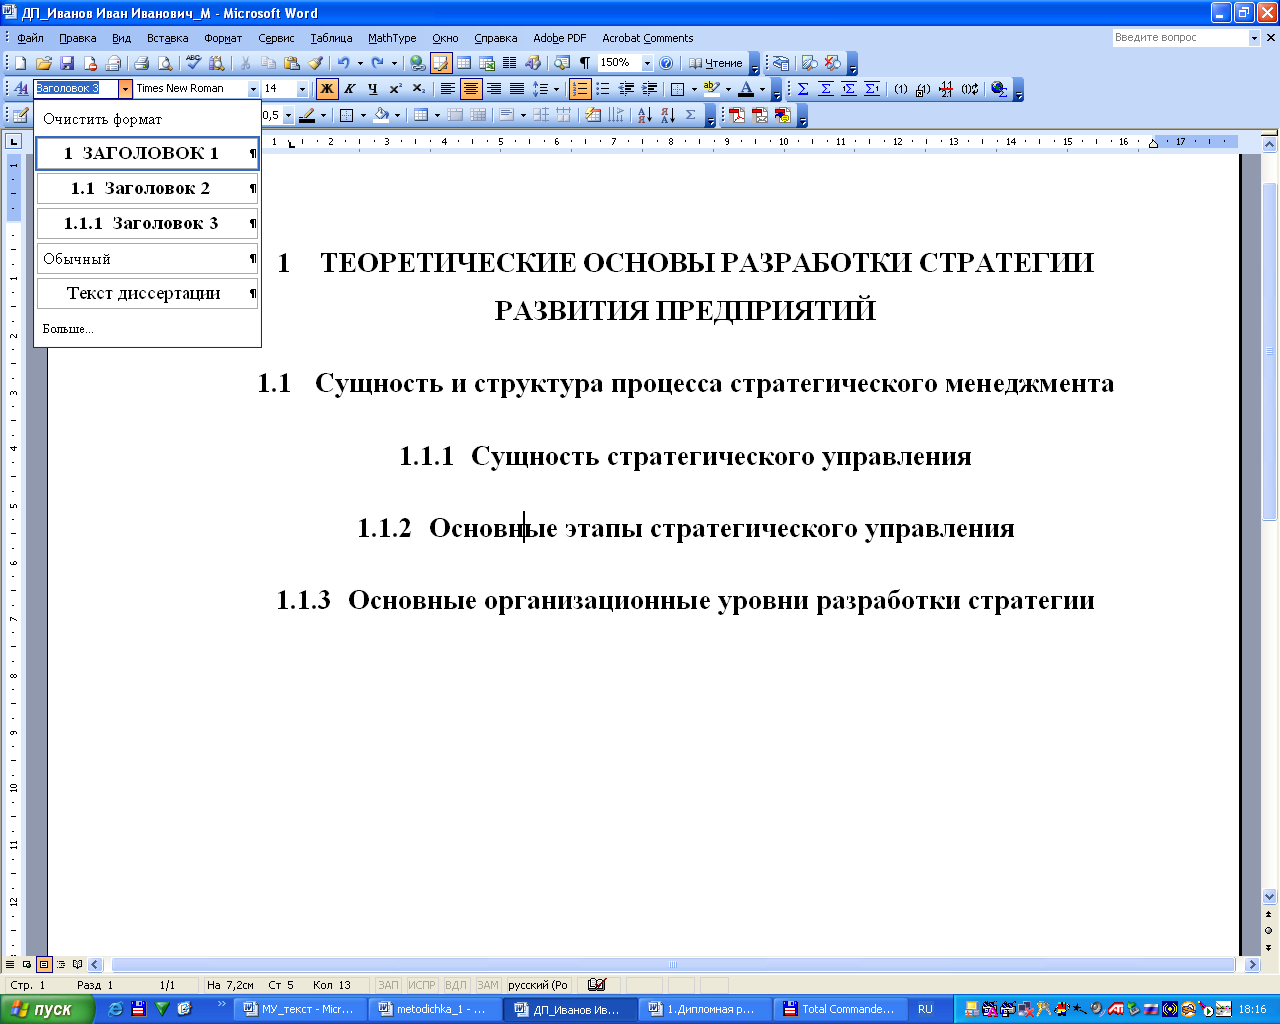Click the Total Commander taskbar button
Viewport: 1280px width, 1024px height.
[840, 1009]
